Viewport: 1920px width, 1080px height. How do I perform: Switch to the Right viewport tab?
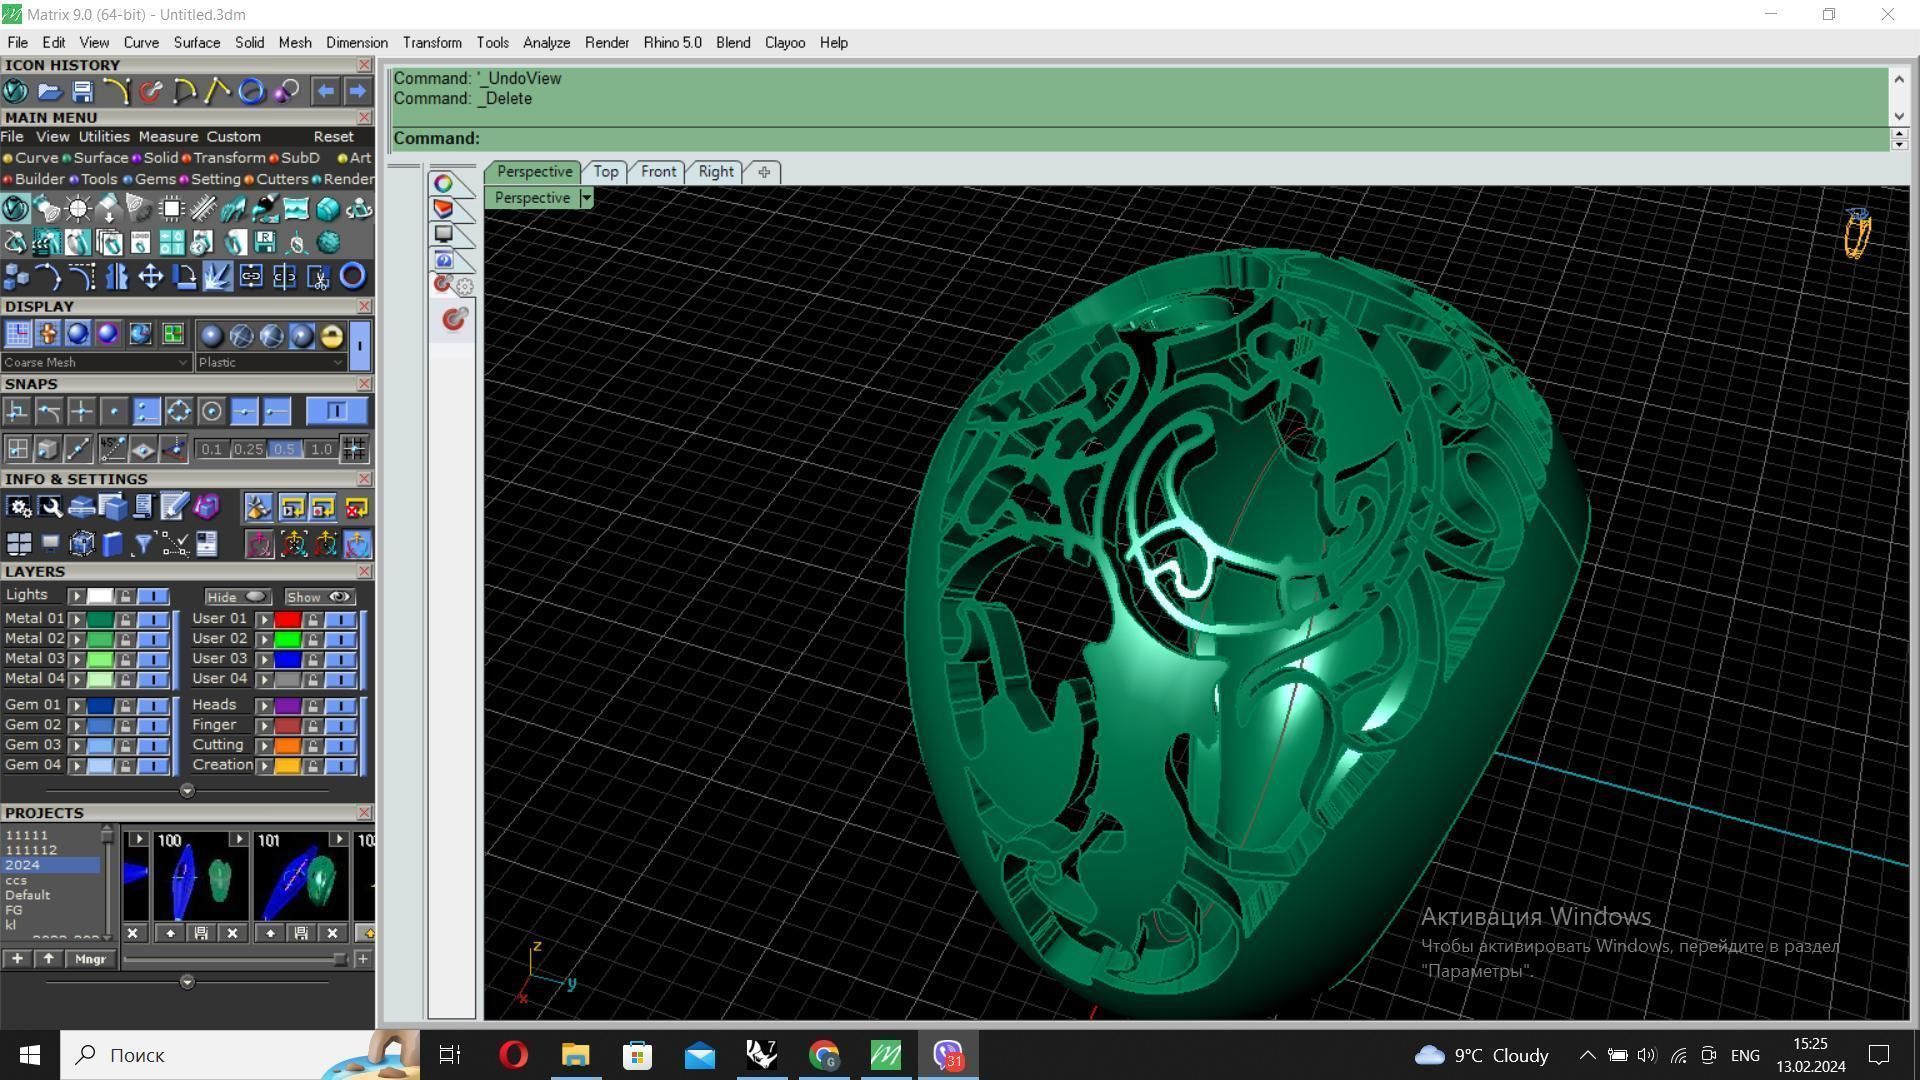click(x=716, y=172)
